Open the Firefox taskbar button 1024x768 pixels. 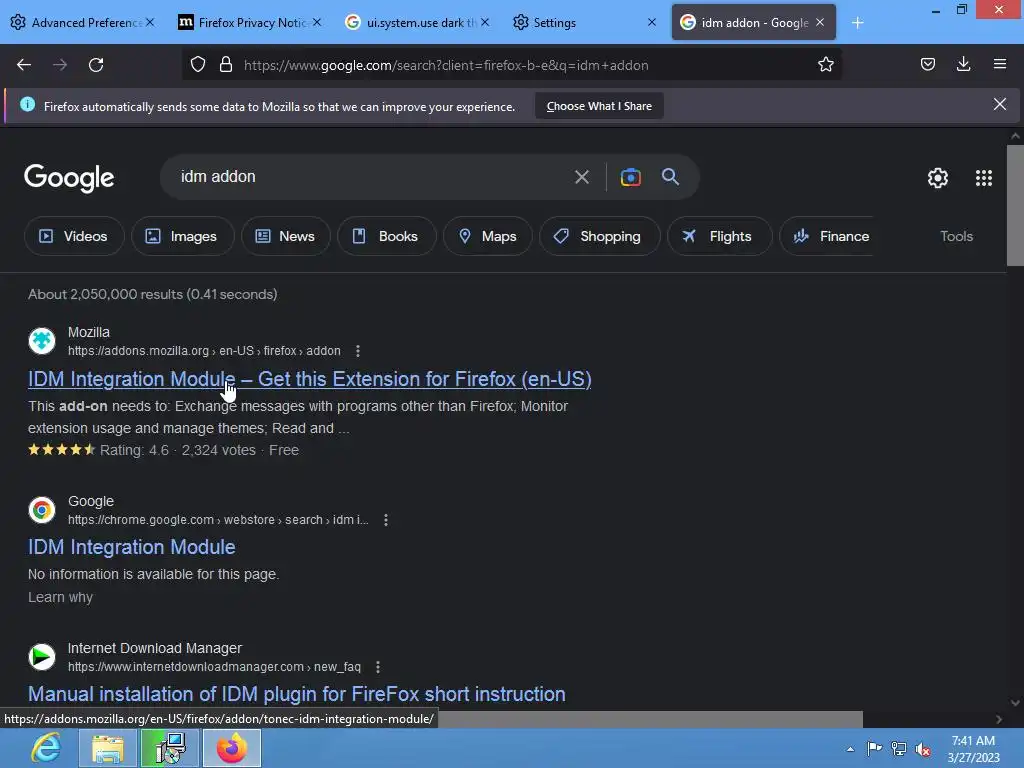tap(232, 748)
